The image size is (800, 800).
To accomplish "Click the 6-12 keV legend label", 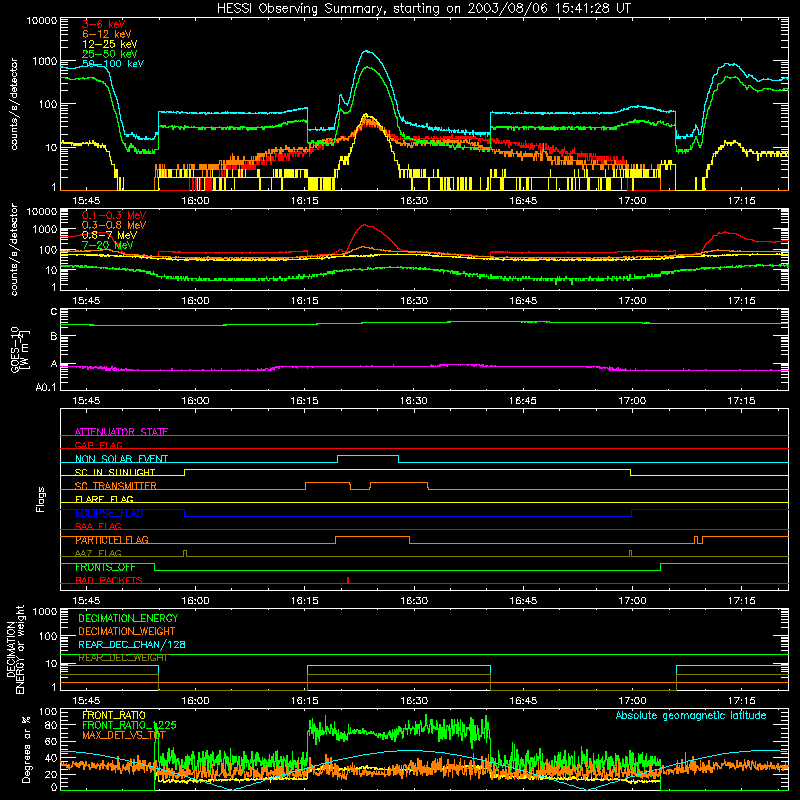I will pyautogui.click(x=107, y=34).
